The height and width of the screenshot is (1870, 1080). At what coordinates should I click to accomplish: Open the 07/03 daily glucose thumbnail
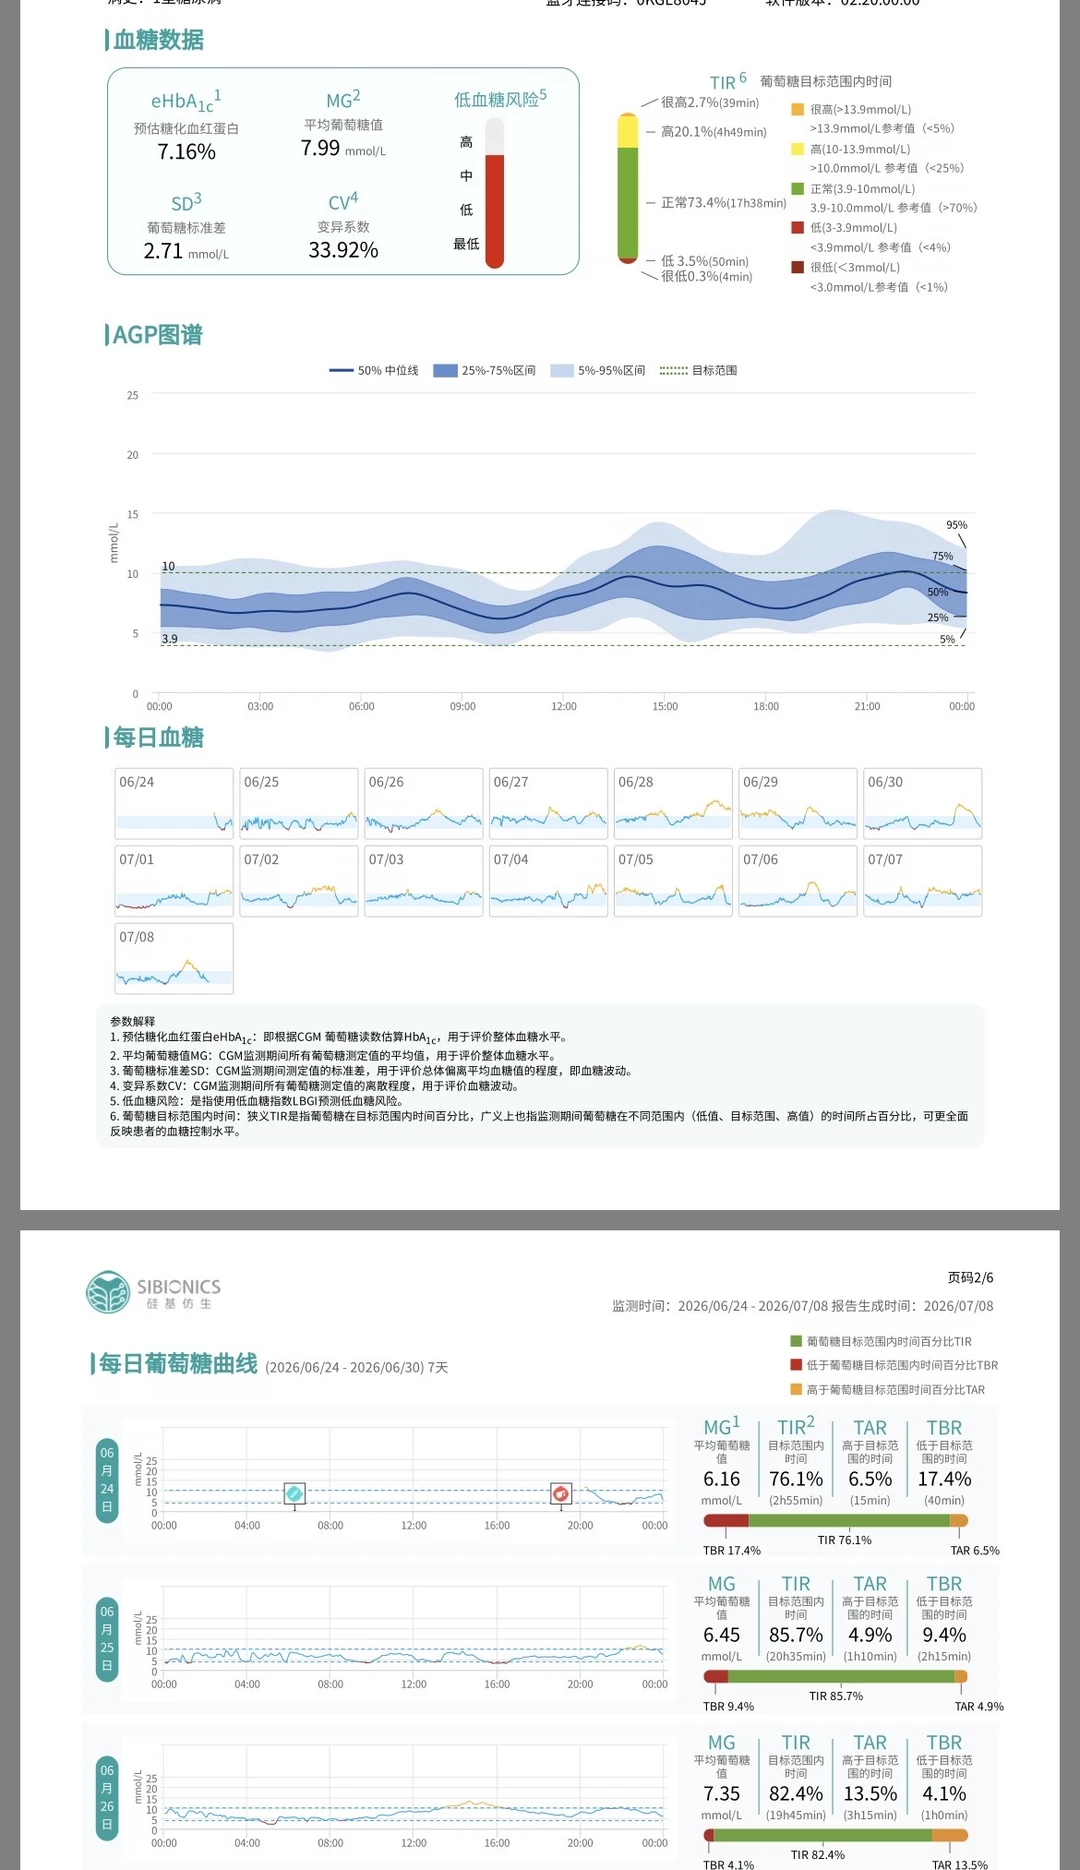click(x=424, y=881)
